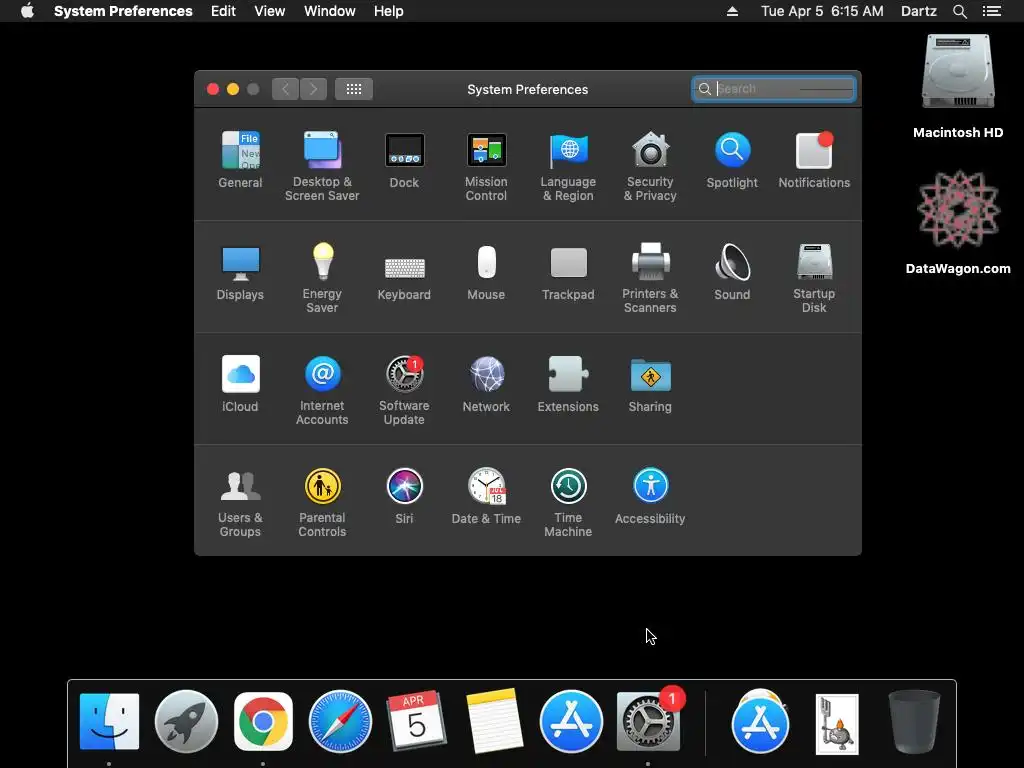Click the eject icon in menu bar

[732, 11]
